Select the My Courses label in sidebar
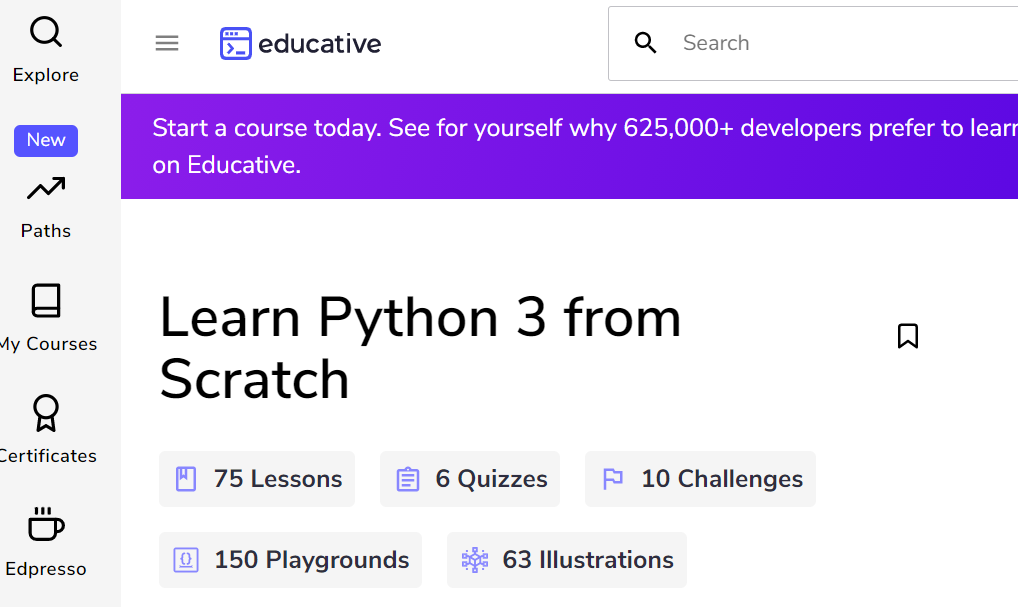 coord(49,344)
